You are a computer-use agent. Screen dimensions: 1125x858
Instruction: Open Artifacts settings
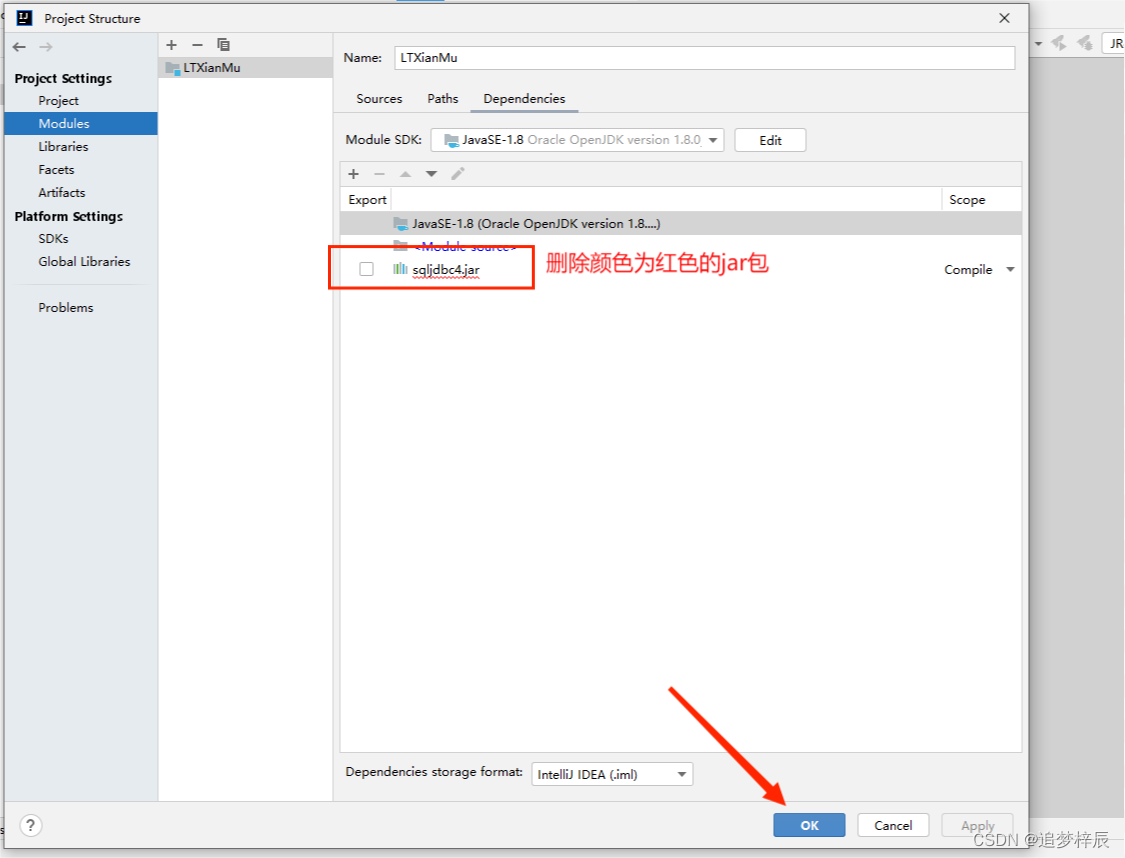point(62,192)
